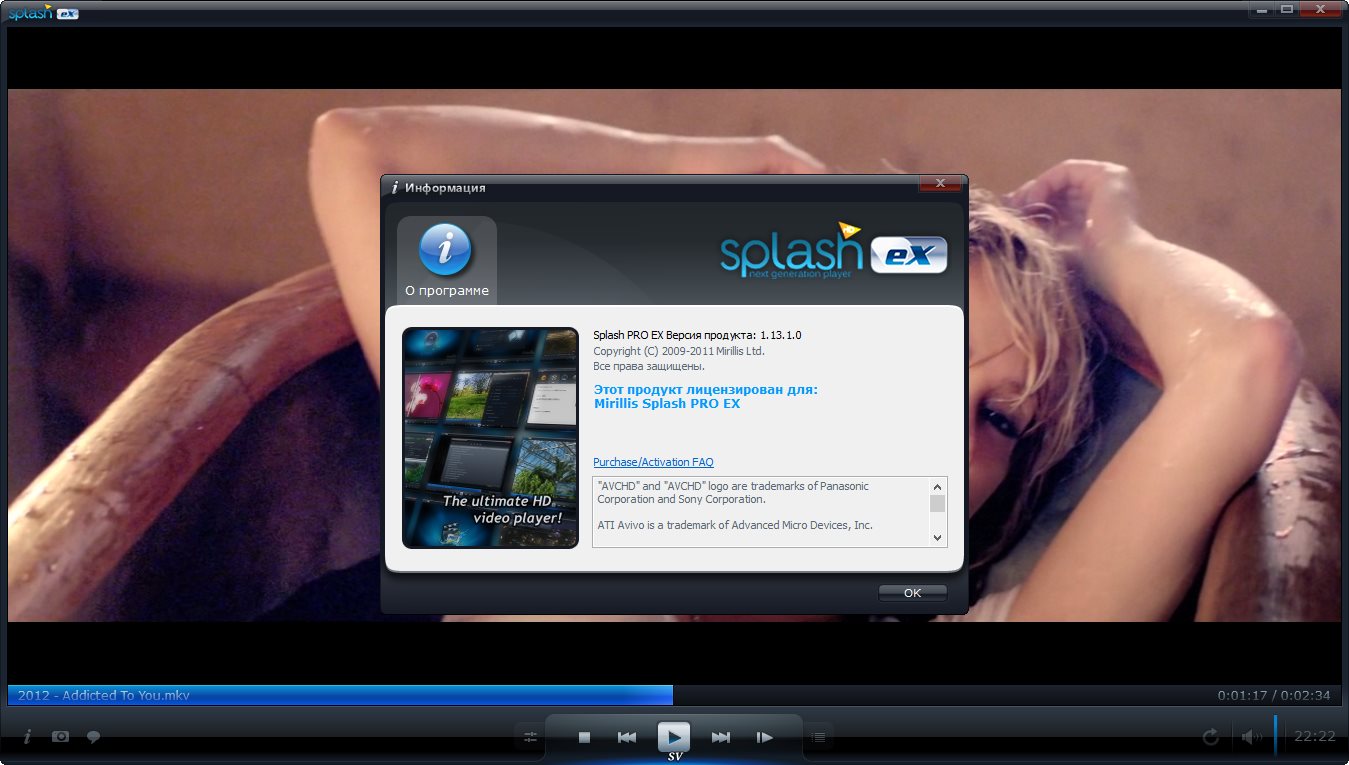Select the 'О программе' tab
Screen dimensions: 1349x765
(447, 260)
